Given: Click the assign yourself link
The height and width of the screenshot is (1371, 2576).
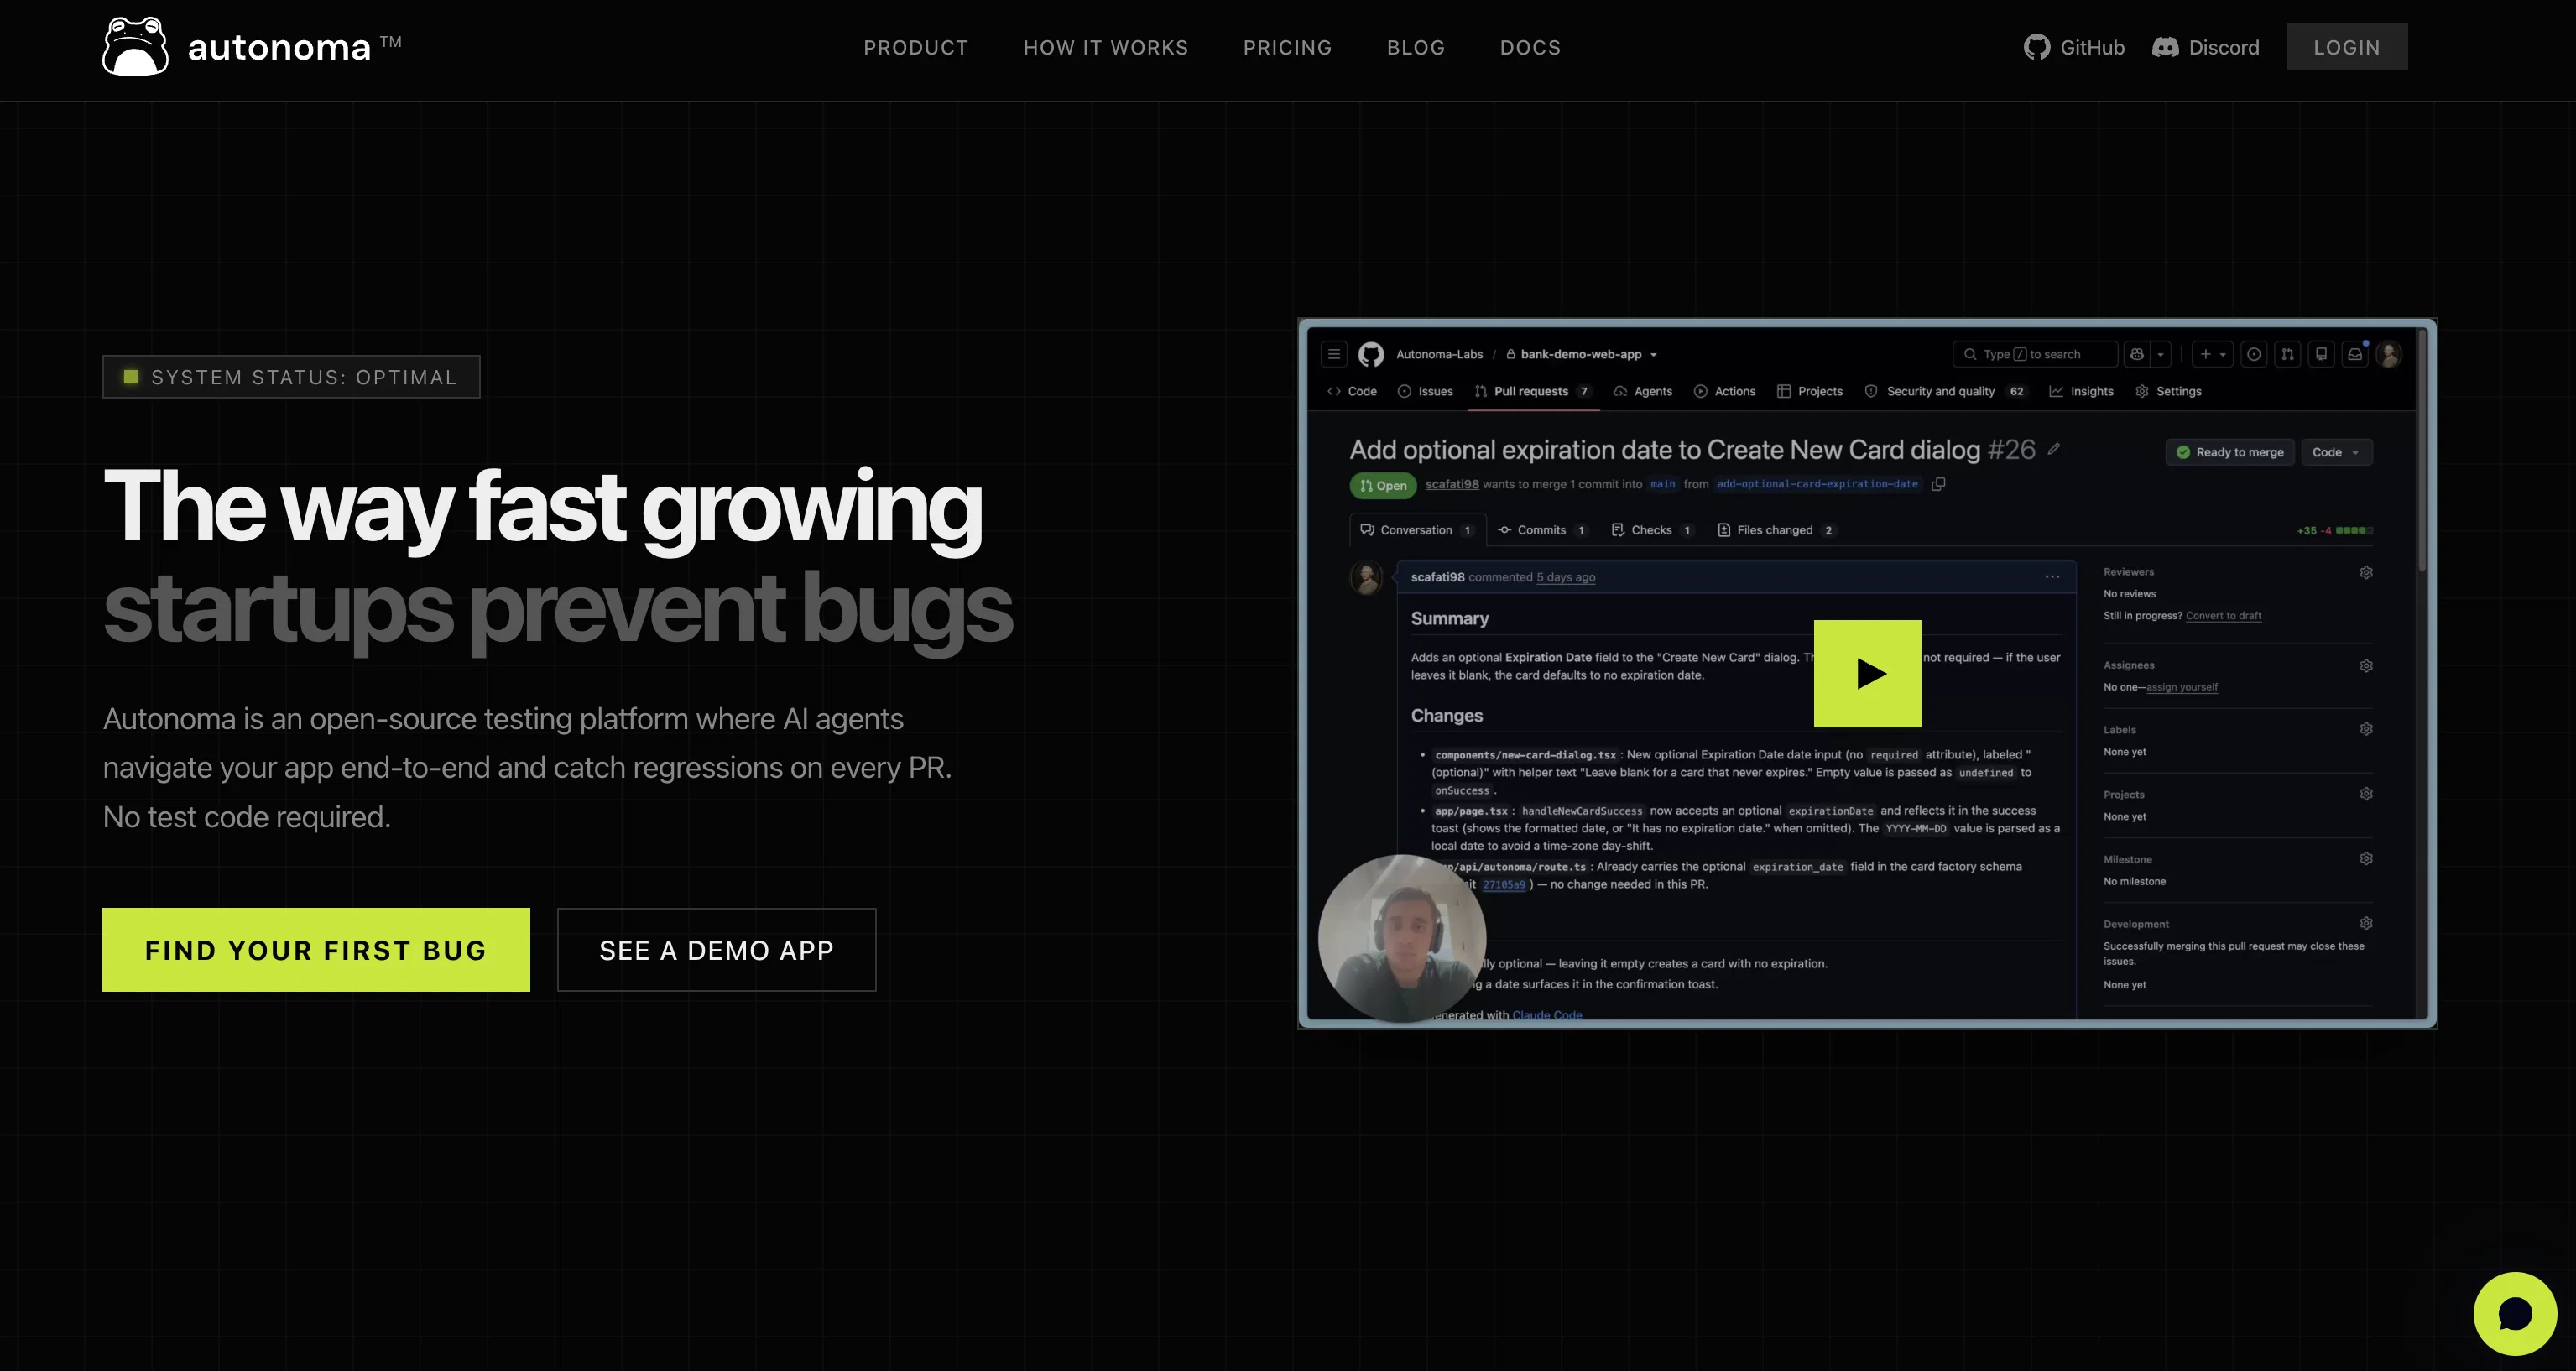Looking at the screenshot, I should [2181, 687].
